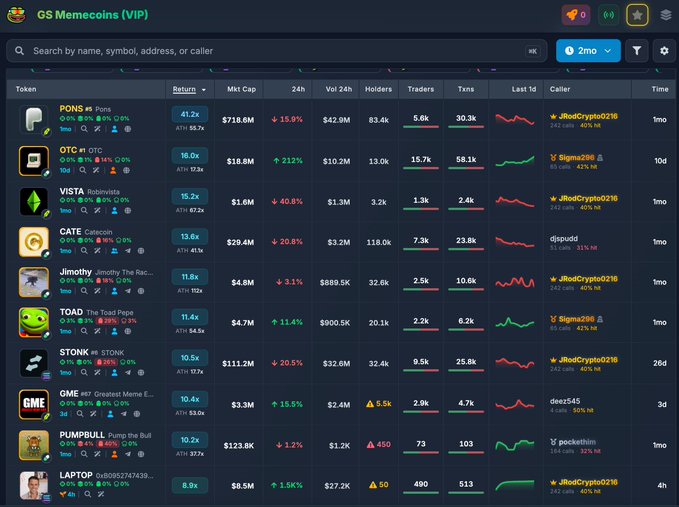Click the 16.0x return badge
679x507 pixels.
click(x=190, y=155)
